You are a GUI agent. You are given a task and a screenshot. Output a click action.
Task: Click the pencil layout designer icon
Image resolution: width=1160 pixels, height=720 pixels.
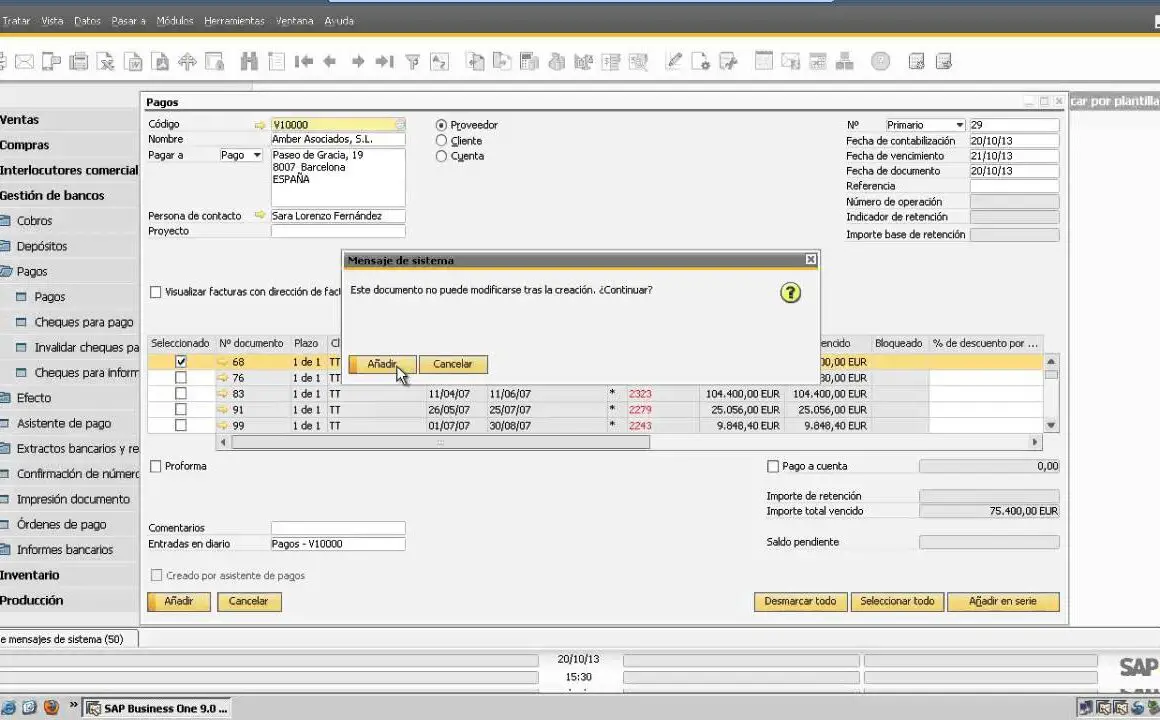click(x=673, y=61)
